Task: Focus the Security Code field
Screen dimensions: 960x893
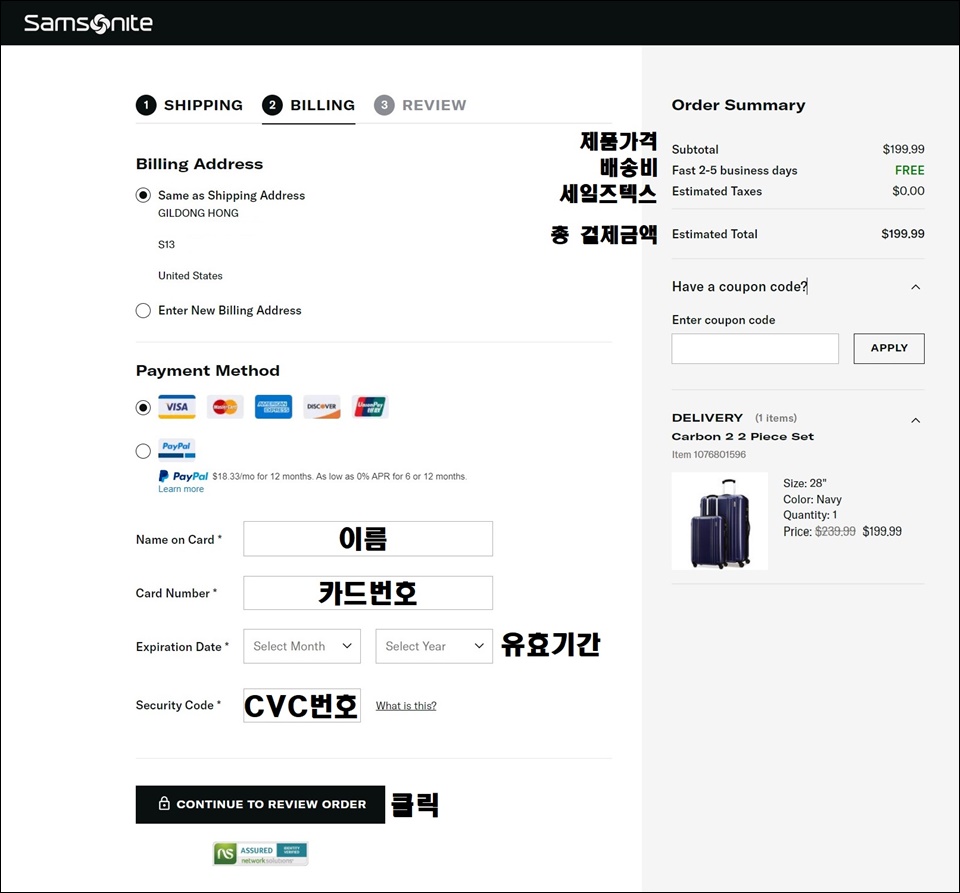Action: 302,705
